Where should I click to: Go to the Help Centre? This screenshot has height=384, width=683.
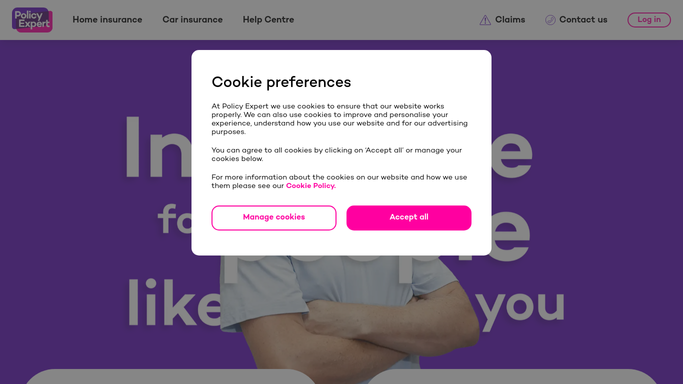[x=268, y=20]
